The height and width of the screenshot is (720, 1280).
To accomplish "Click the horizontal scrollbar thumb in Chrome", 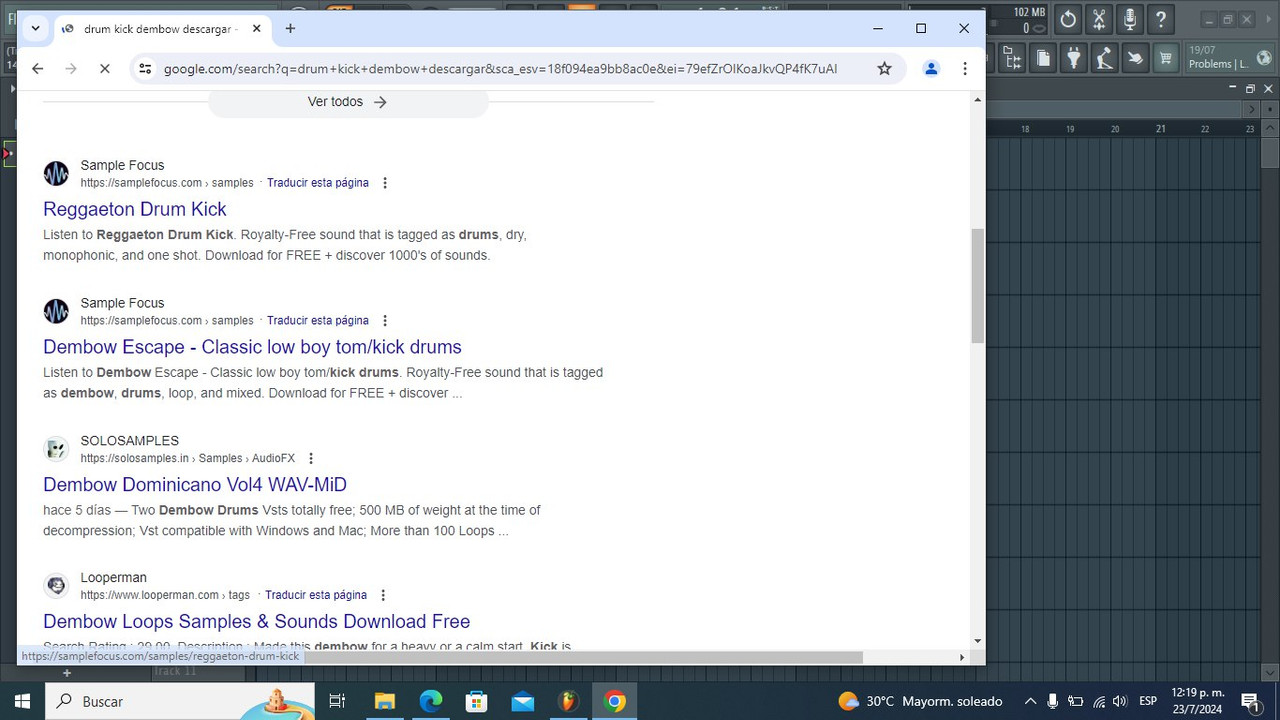I will coord(582,657).
